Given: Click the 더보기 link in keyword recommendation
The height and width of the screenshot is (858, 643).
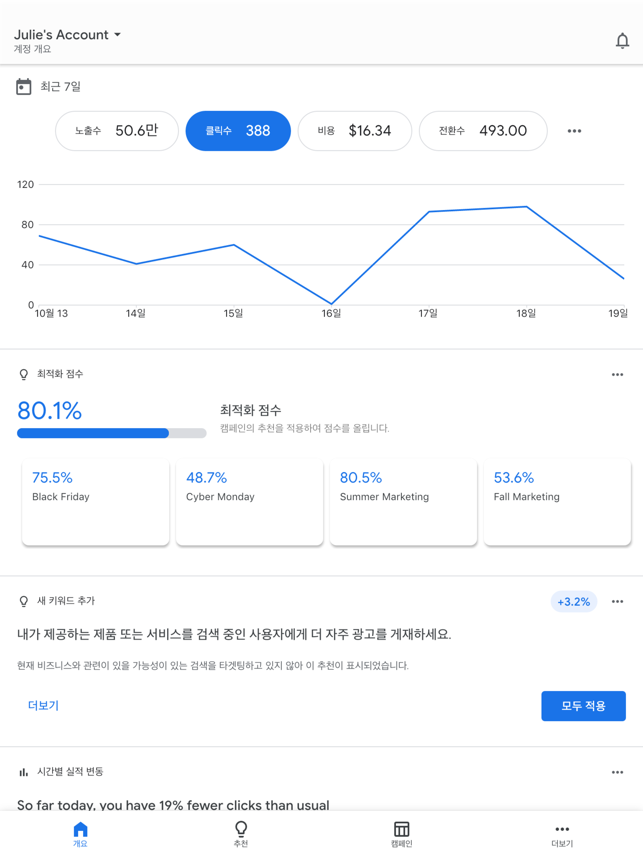Looking at the screenshot, I should click(x=43, y=705).
